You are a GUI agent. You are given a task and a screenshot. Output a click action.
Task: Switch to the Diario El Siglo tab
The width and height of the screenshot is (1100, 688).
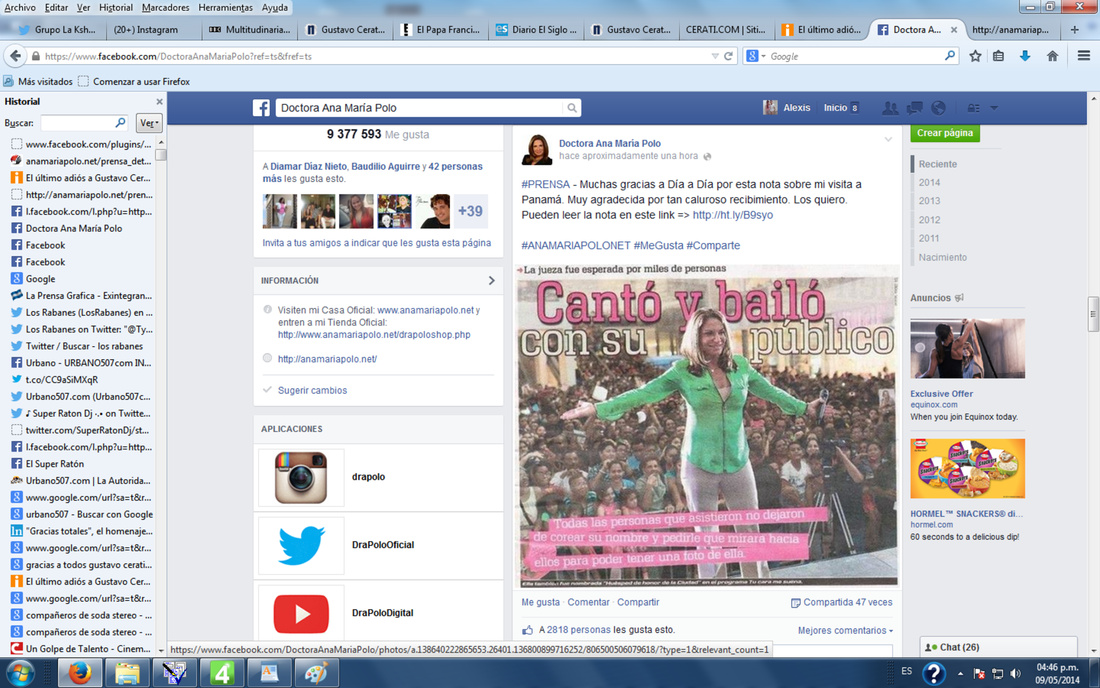pyautogui.click(x=535, y=29)
